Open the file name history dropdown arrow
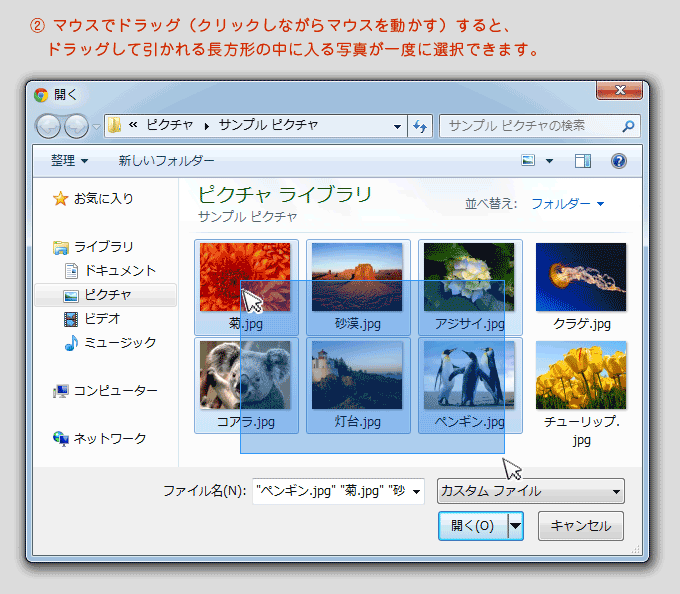The image size is (680, 594). click(x=416, y=492)
